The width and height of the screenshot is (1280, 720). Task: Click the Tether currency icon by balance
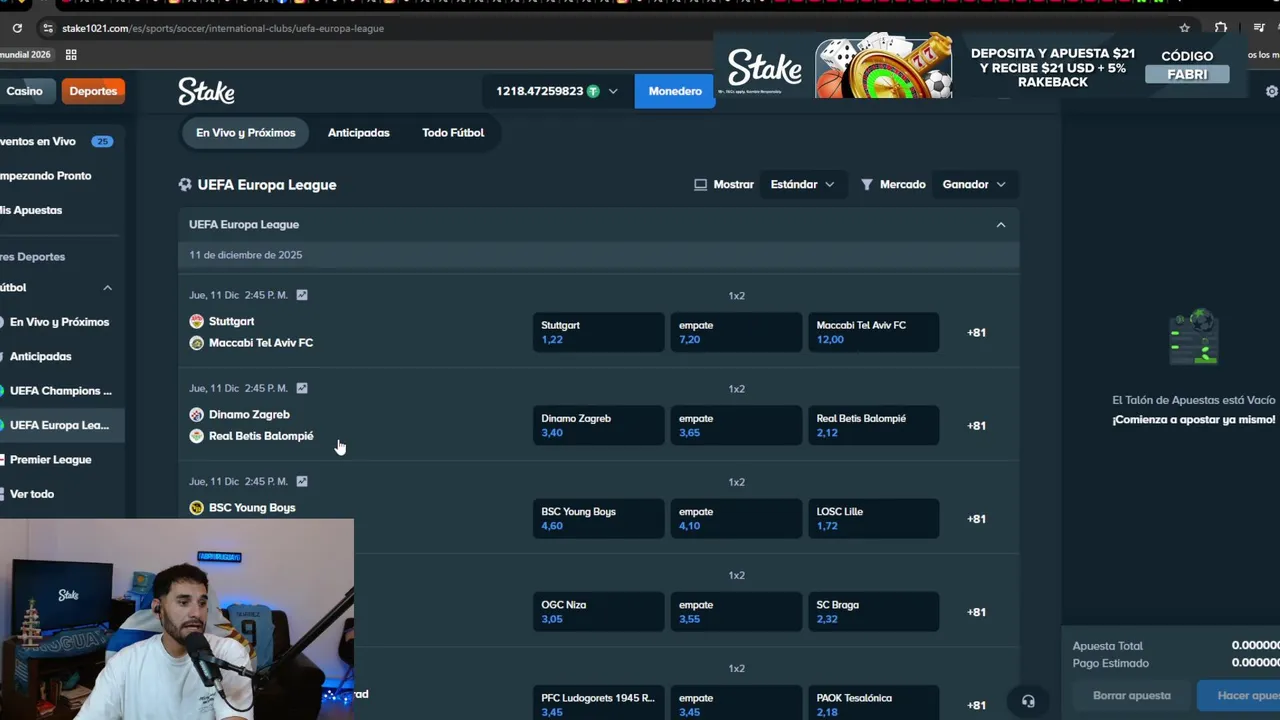pyautogui.click(x=593, y=91)
